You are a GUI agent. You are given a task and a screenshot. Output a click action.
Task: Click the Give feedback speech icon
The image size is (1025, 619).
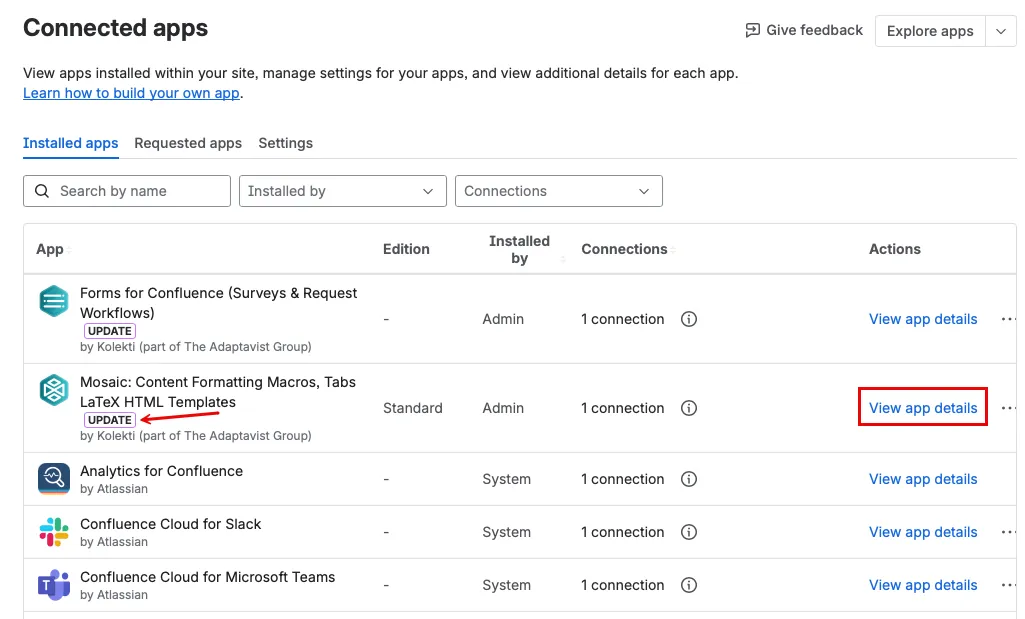[752, 30]
